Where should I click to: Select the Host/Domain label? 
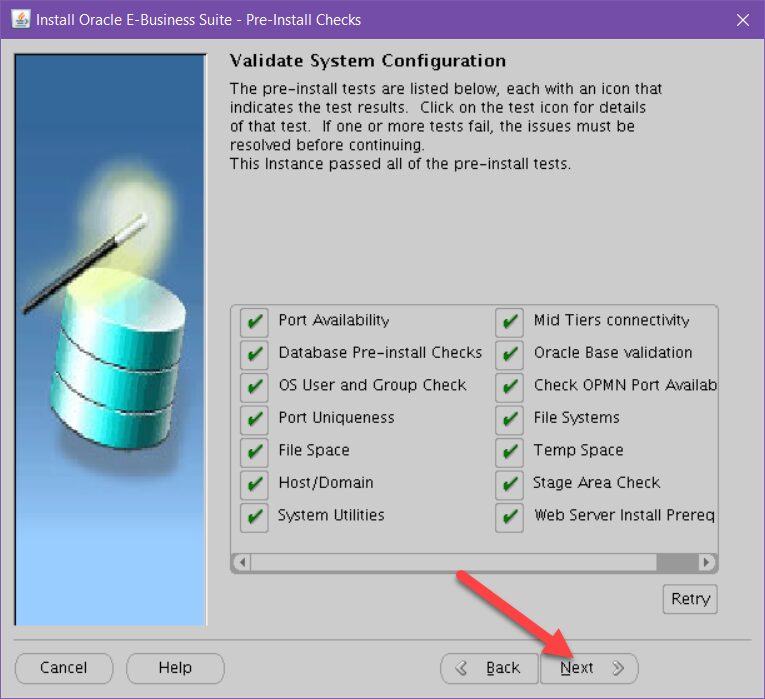tap(326, 483)
